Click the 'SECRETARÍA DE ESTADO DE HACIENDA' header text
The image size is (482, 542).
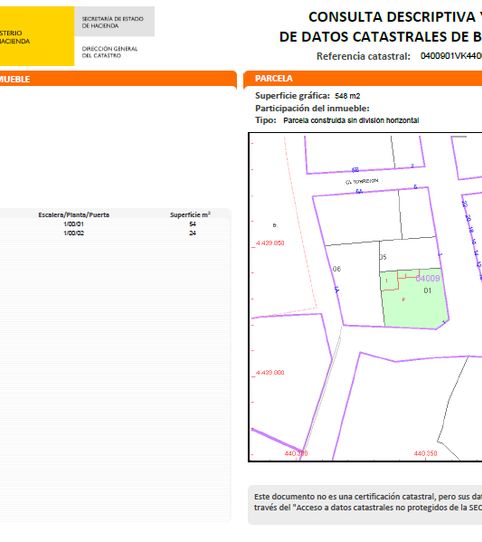[112, 22]
